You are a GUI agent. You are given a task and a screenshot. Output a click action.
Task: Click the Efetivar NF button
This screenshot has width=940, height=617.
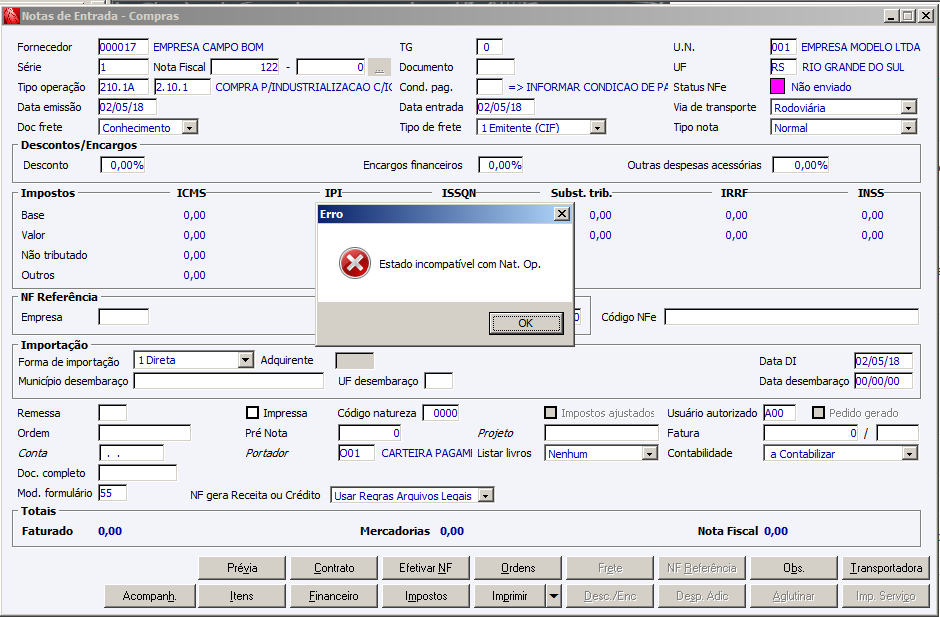click(x=426, y=568)
